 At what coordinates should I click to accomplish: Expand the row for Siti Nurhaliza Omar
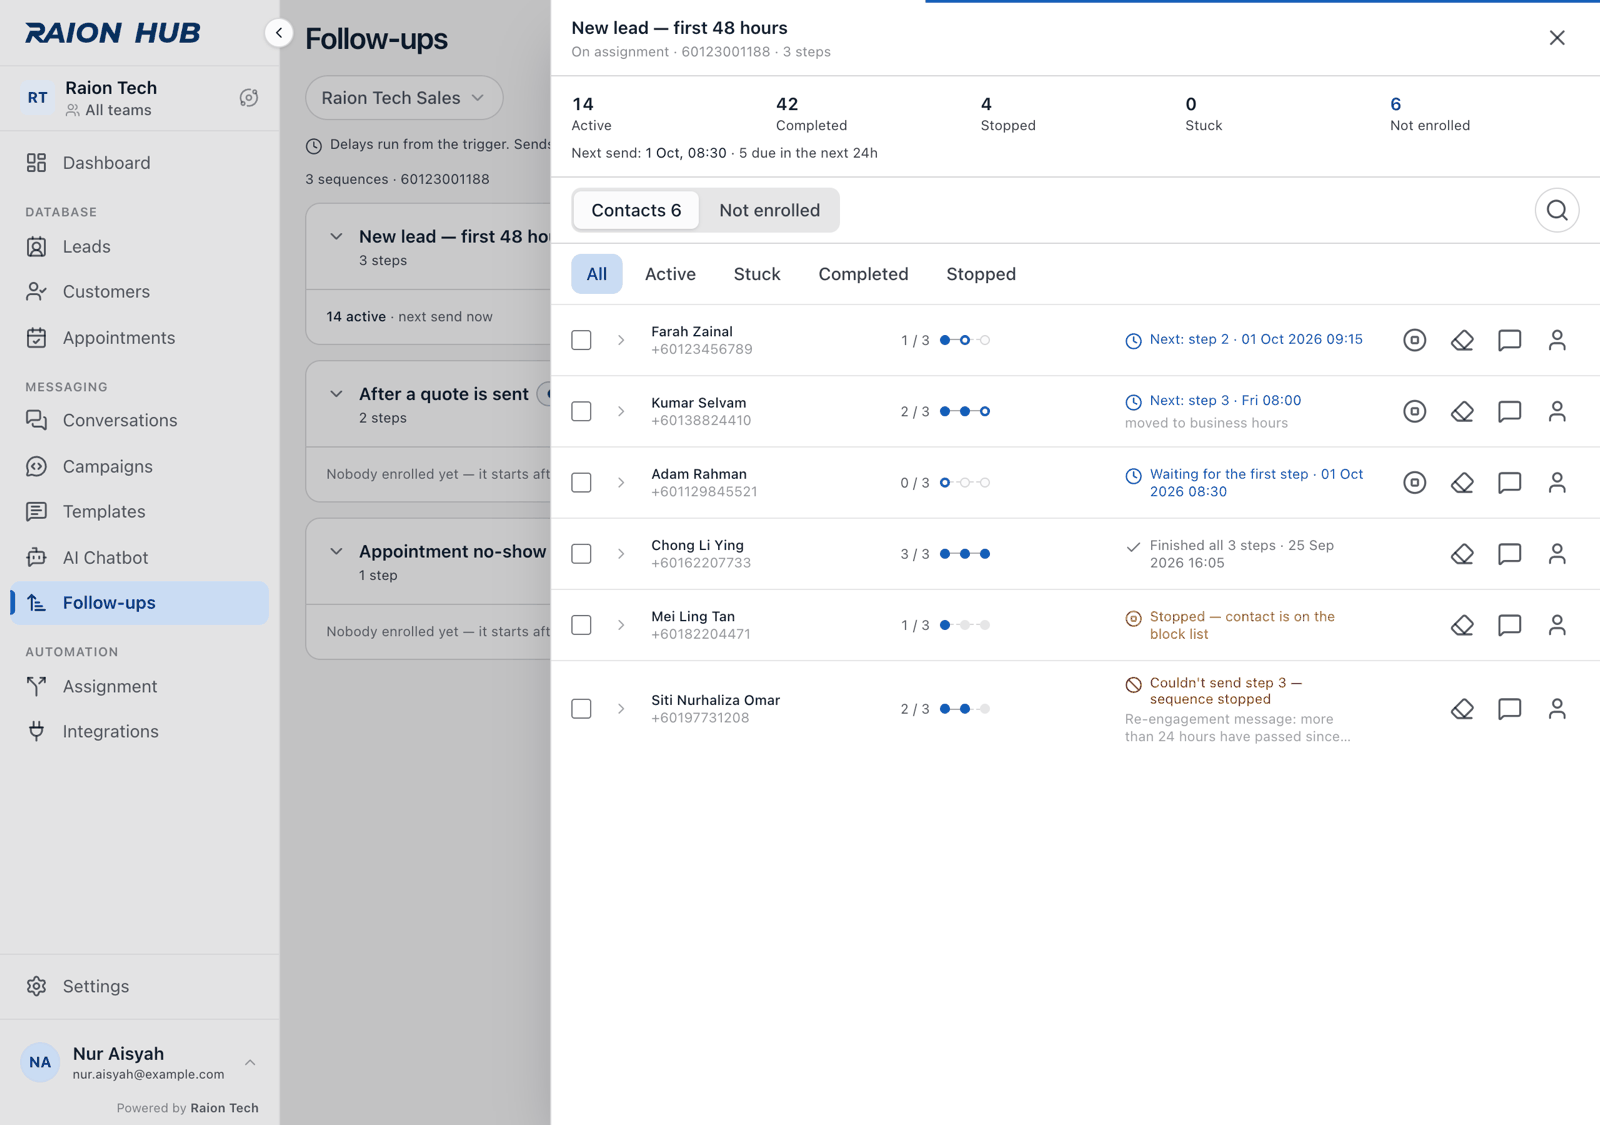[621, 709]
